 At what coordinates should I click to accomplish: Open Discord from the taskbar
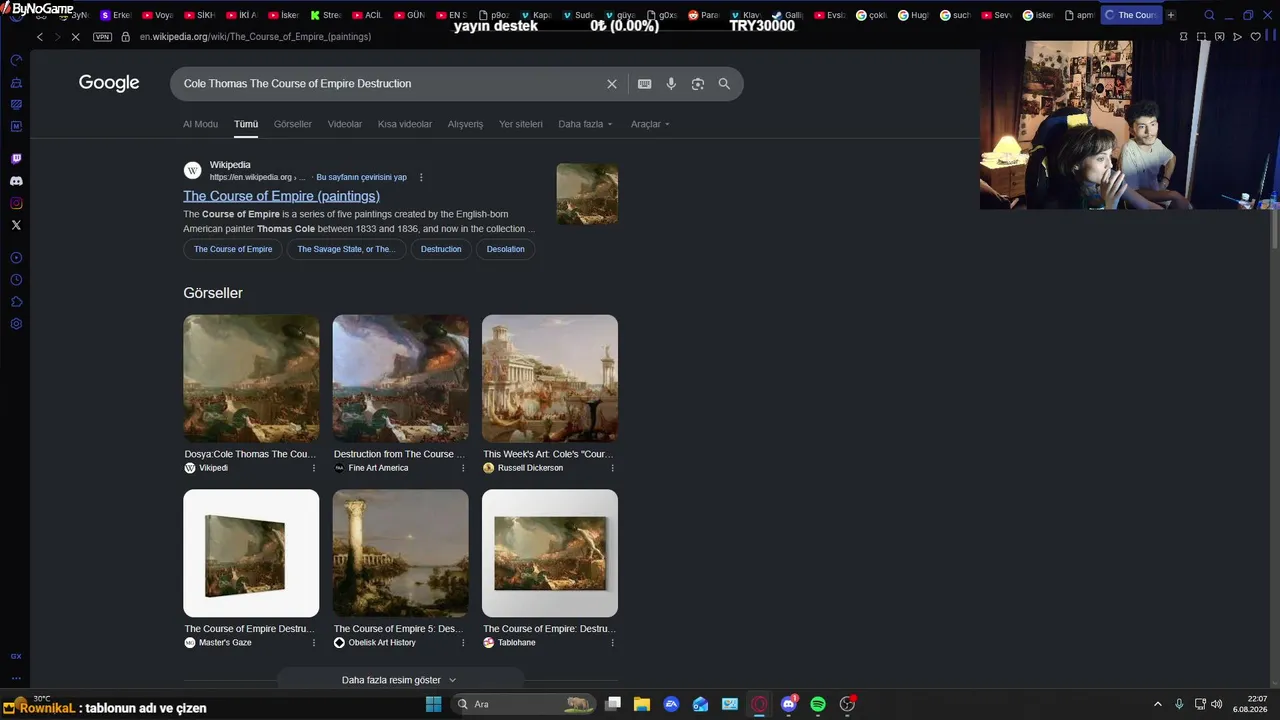pos(789,704)
